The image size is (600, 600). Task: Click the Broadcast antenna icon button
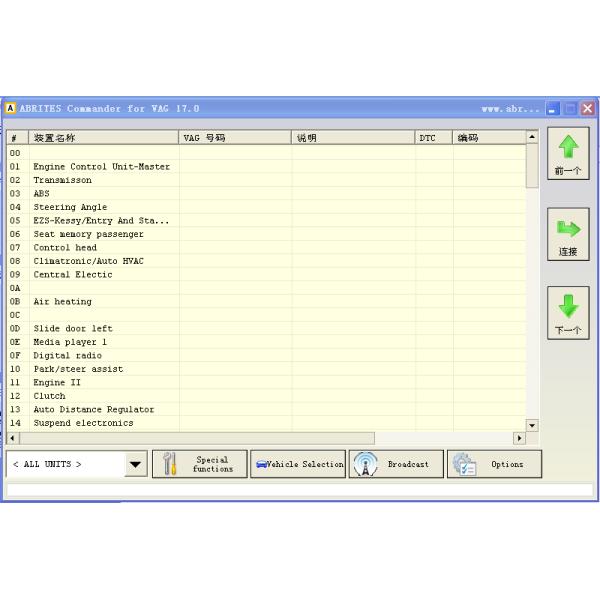[x=396, y=464]
